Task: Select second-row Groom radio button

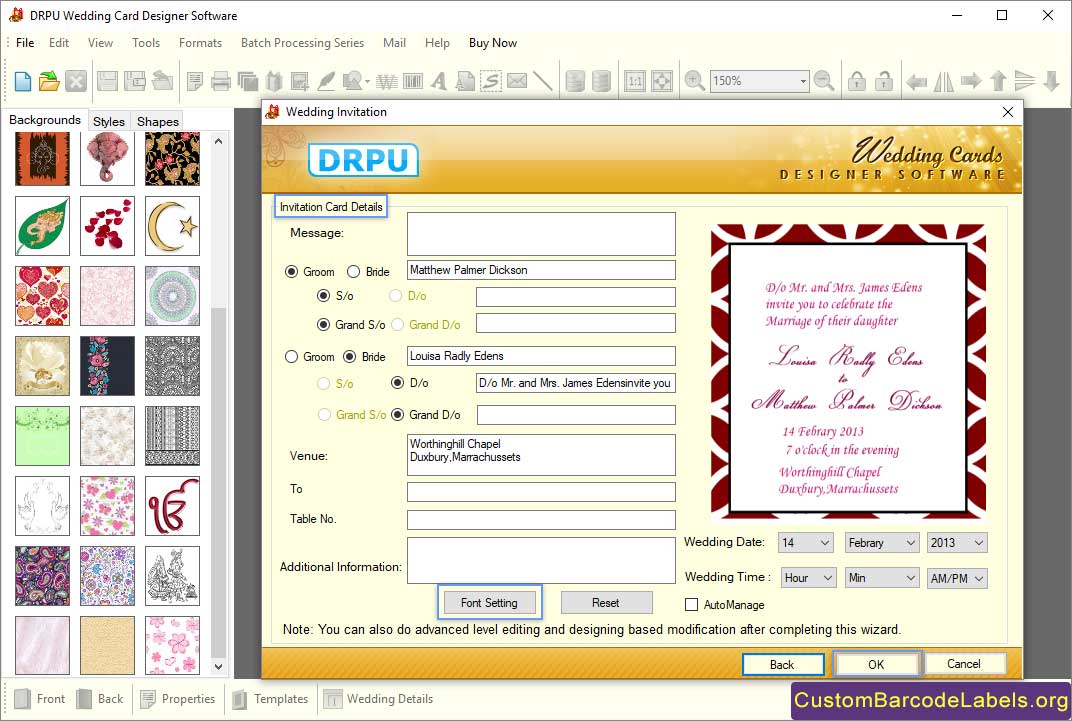Action: 291,357
